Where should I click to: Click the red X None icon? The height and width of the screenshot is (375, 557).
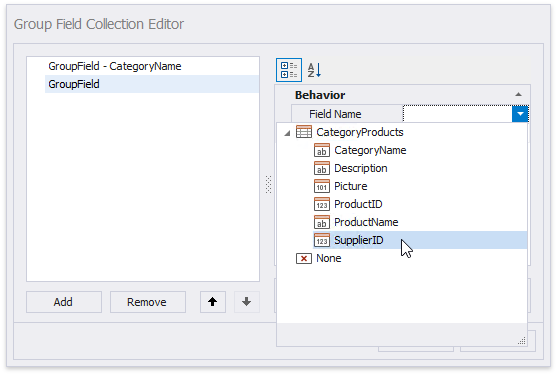coord(304,258)
